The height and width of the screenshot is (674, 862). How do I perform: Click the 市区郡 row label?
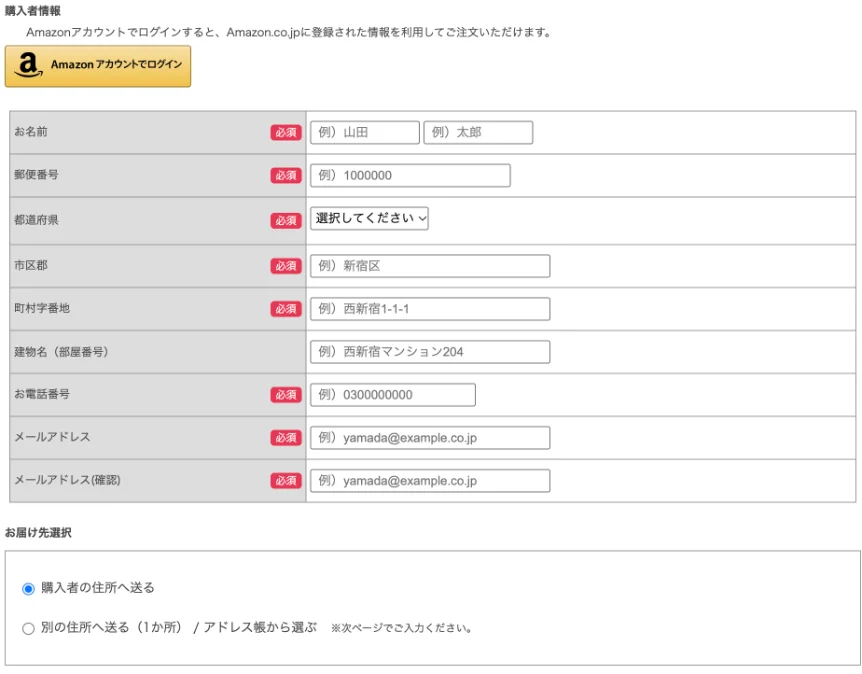(31, 265)
